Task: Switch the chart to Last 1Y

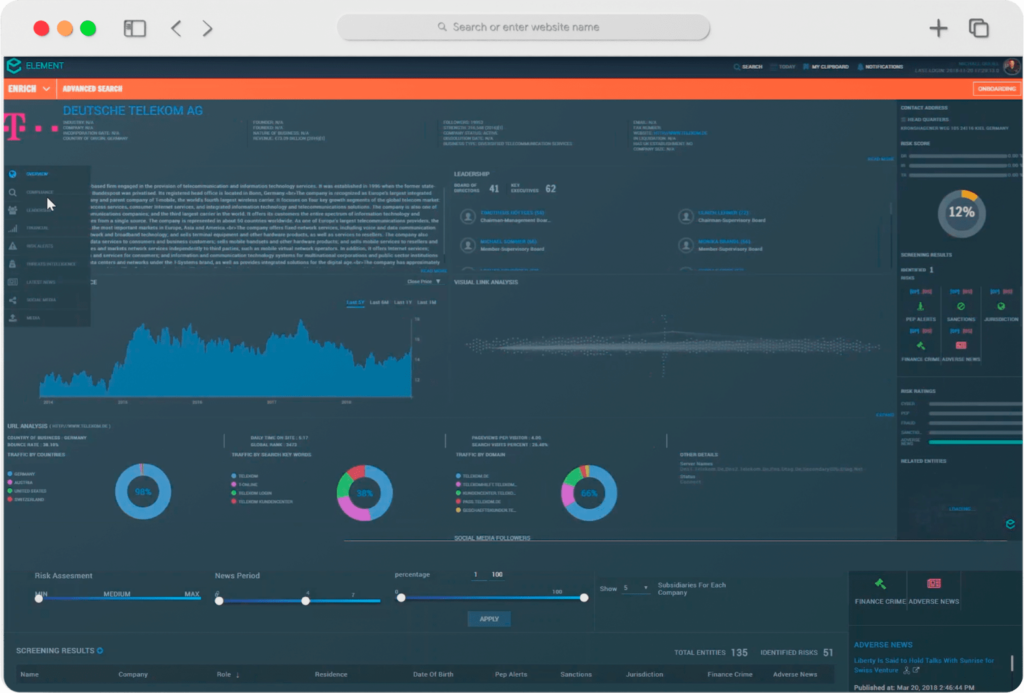Action: pos(403,302)
